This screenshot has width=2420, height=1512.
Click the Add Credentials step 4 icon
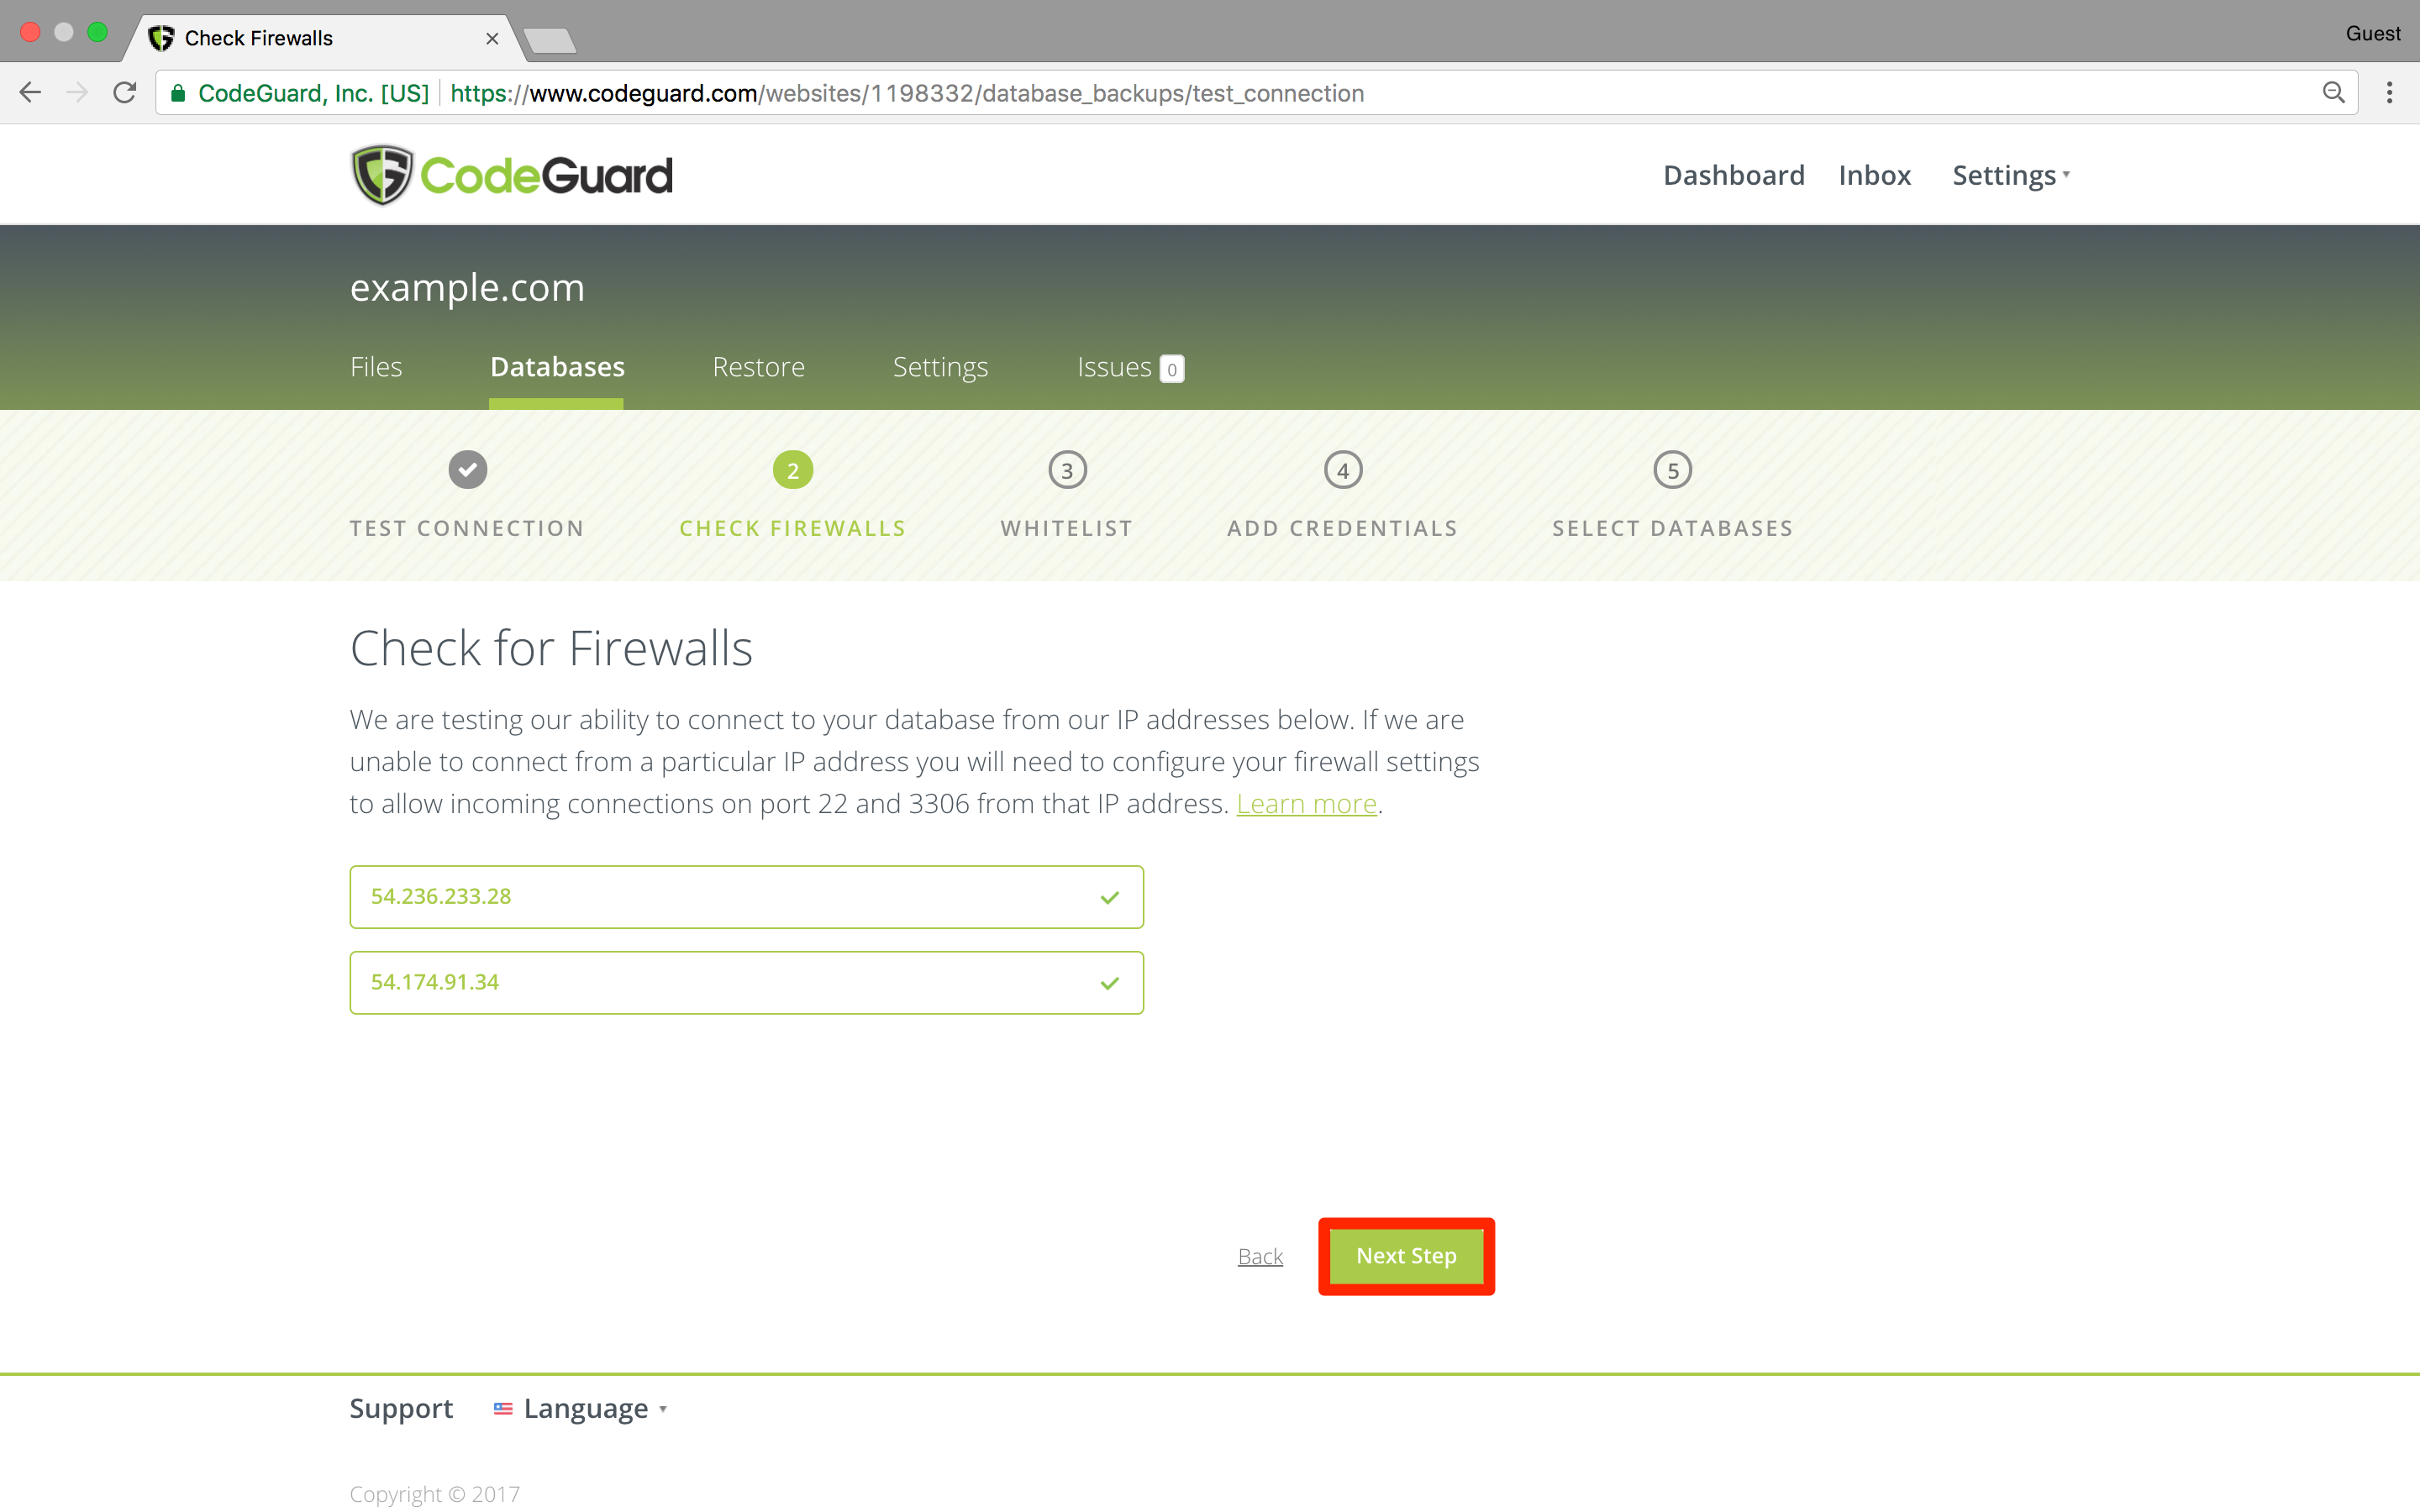click(x=1344, y=470)
